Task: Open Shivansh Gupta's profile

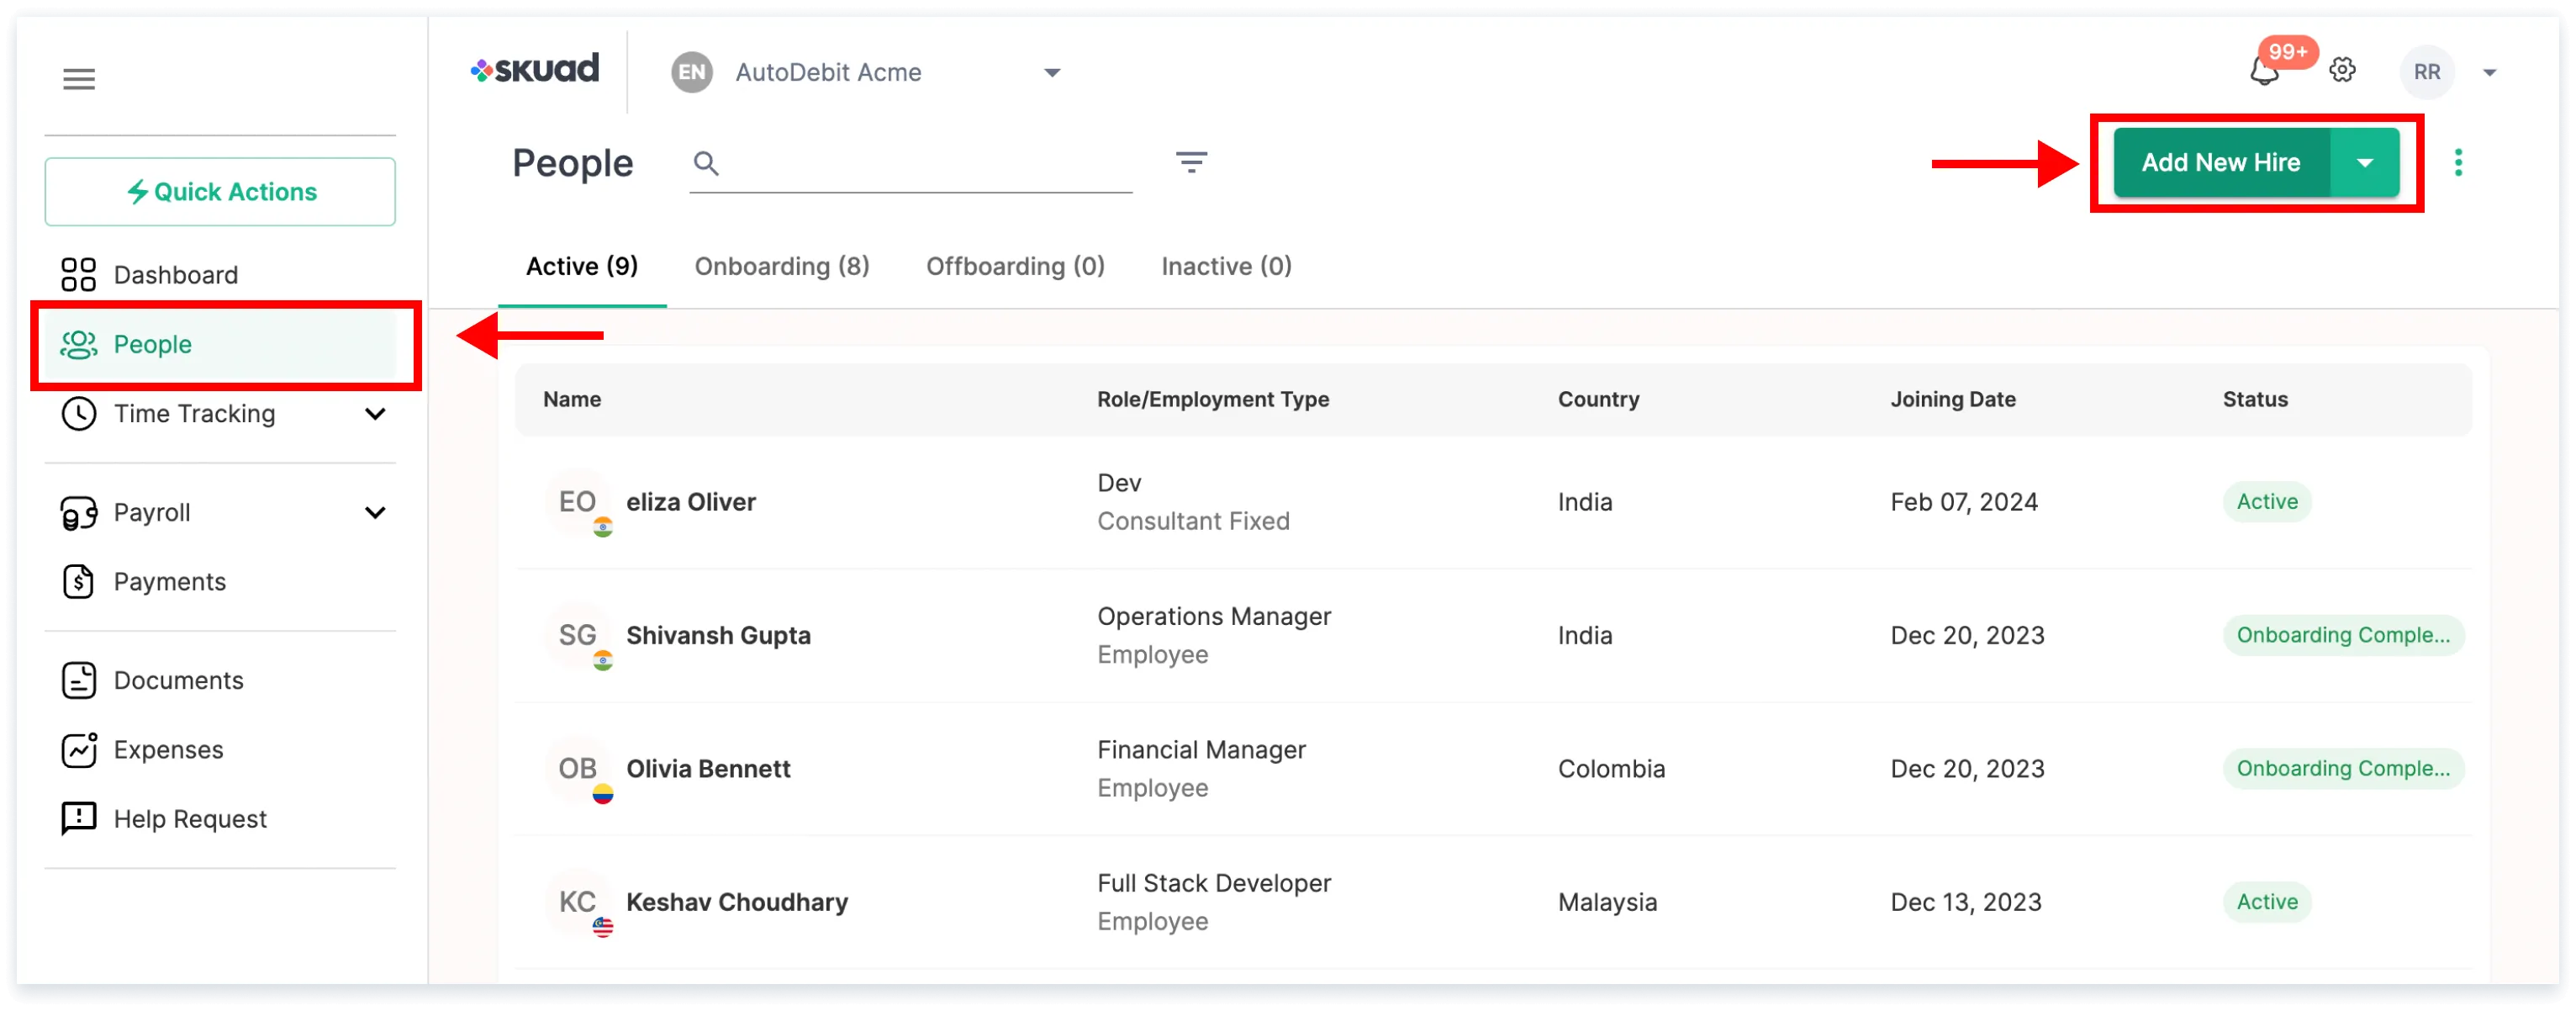Action: tap(718, 636)
